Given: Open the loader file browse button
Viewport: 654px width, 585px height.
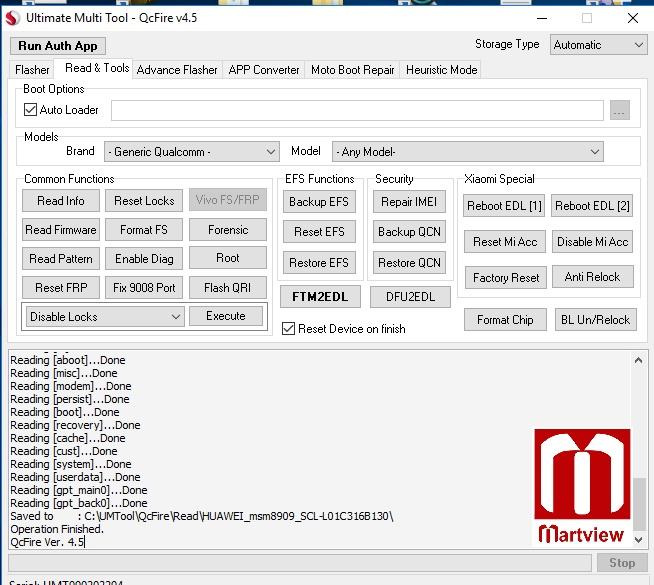Looking at the screenshot, I should click(x=619, y=110).
